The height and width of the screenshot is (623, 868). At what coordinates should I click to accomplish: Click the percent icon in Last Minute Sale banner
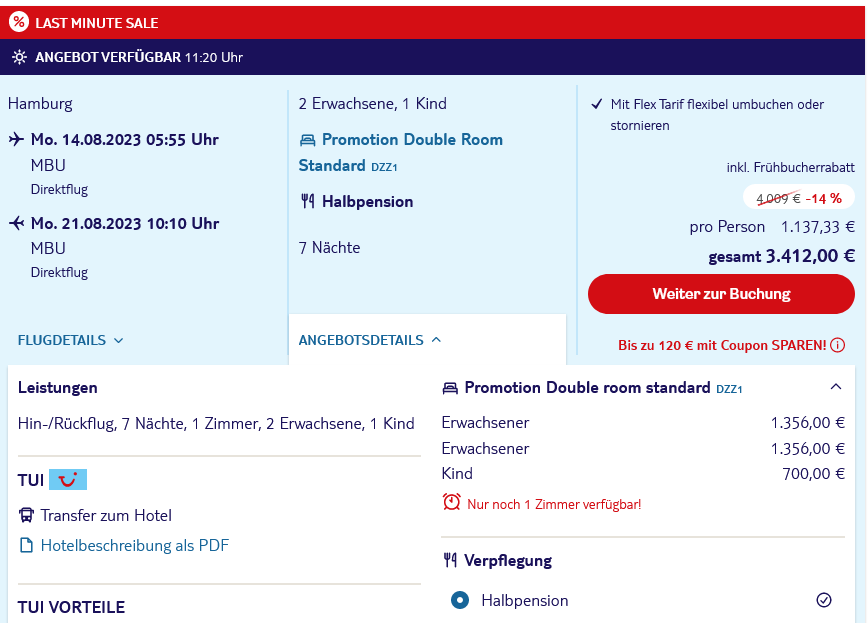19,22
